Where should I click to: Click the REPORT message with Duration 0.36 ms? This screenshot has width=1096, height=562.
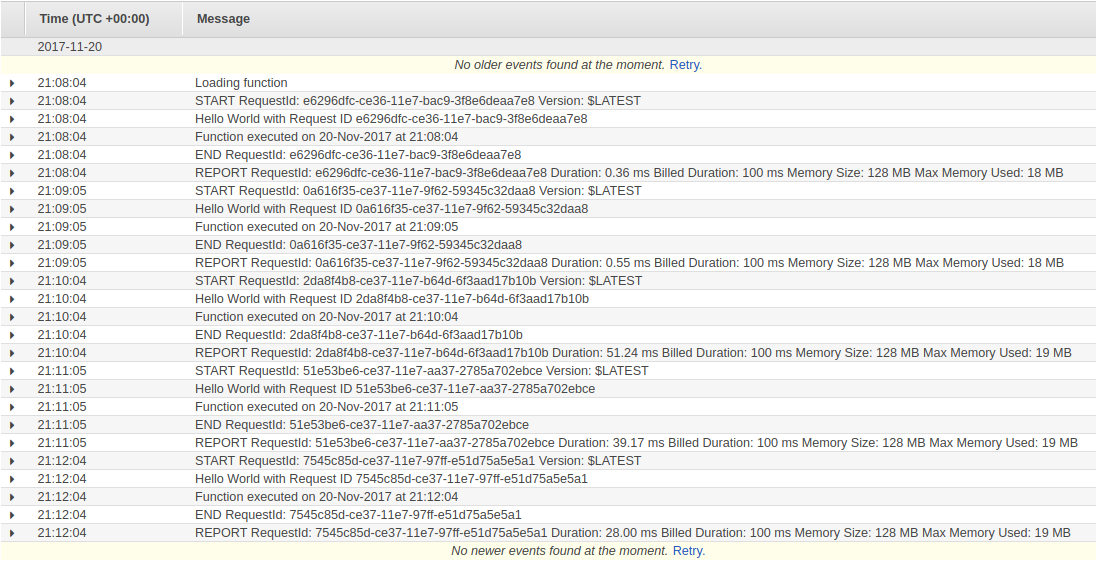click(629, 173)
